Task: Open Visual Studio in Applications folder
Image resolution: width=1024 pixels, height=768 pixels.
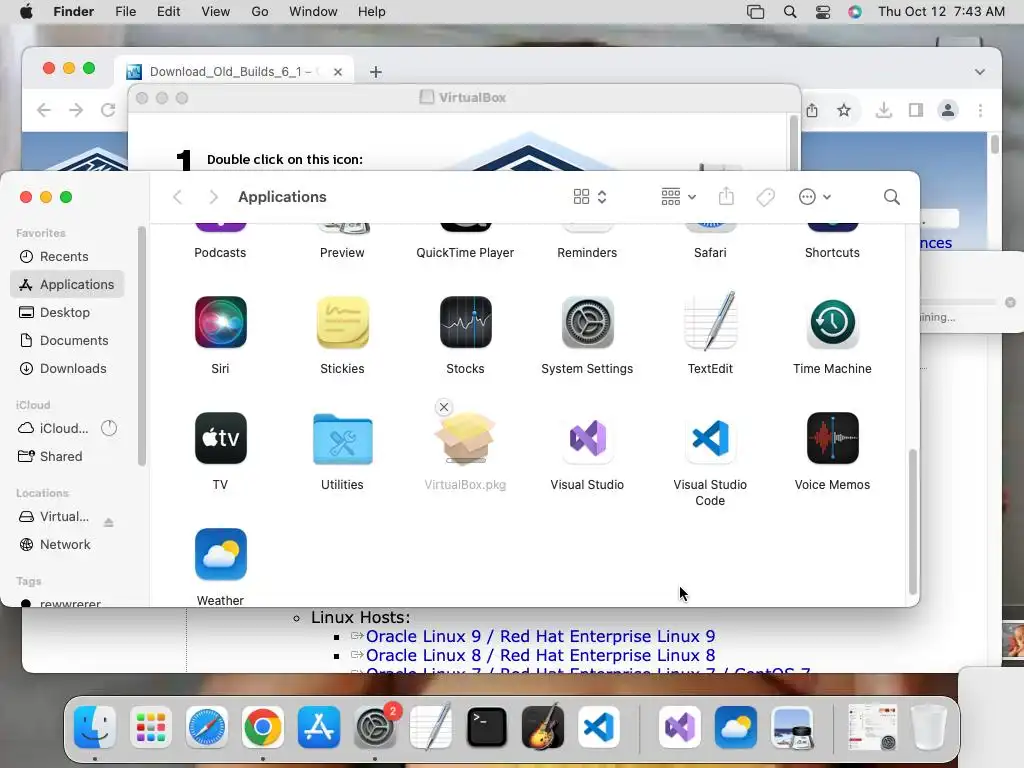Action: (587, 438)
